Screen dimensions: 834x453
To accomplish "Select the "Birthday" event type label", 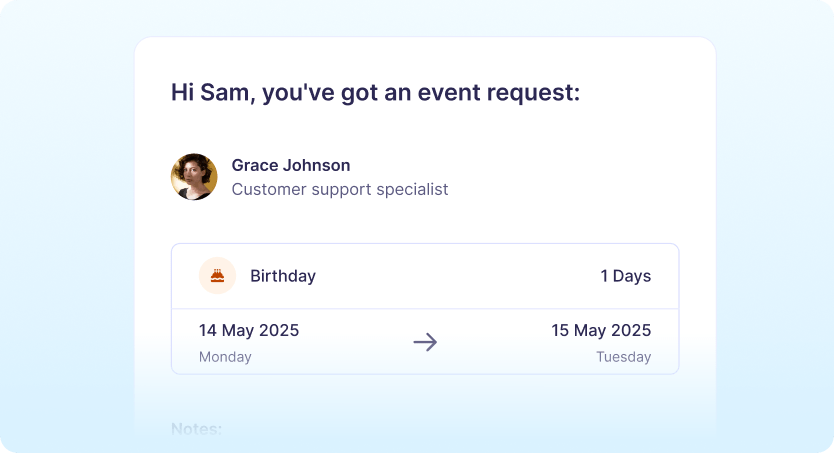I will point(283,276).
